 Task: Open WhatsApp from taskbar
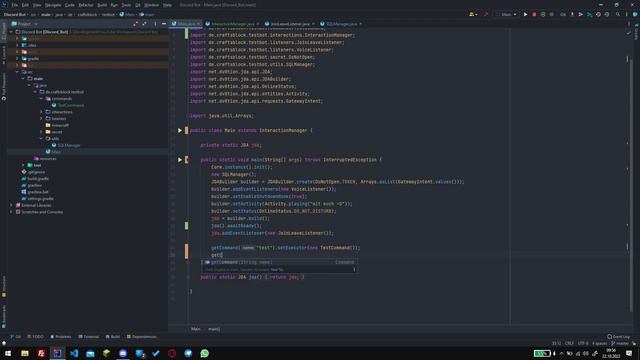204,353
